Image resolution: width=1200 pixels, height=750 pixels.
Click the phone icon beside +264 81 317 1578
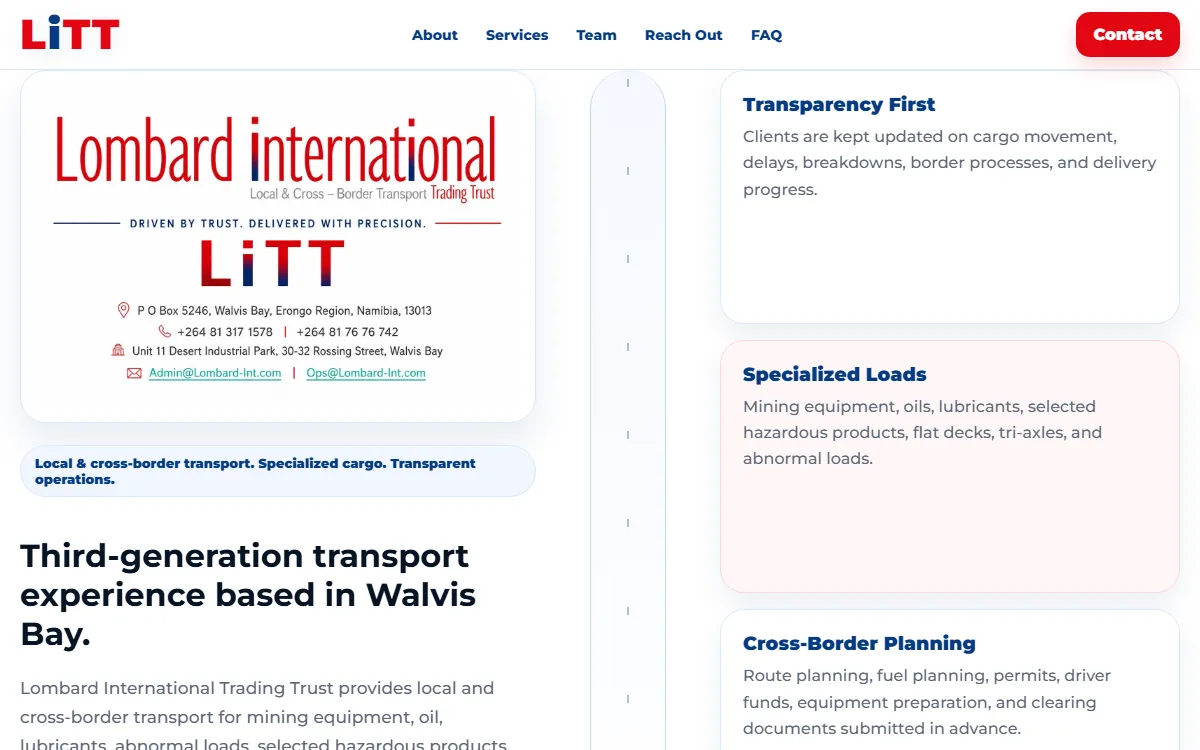[164, 331]
